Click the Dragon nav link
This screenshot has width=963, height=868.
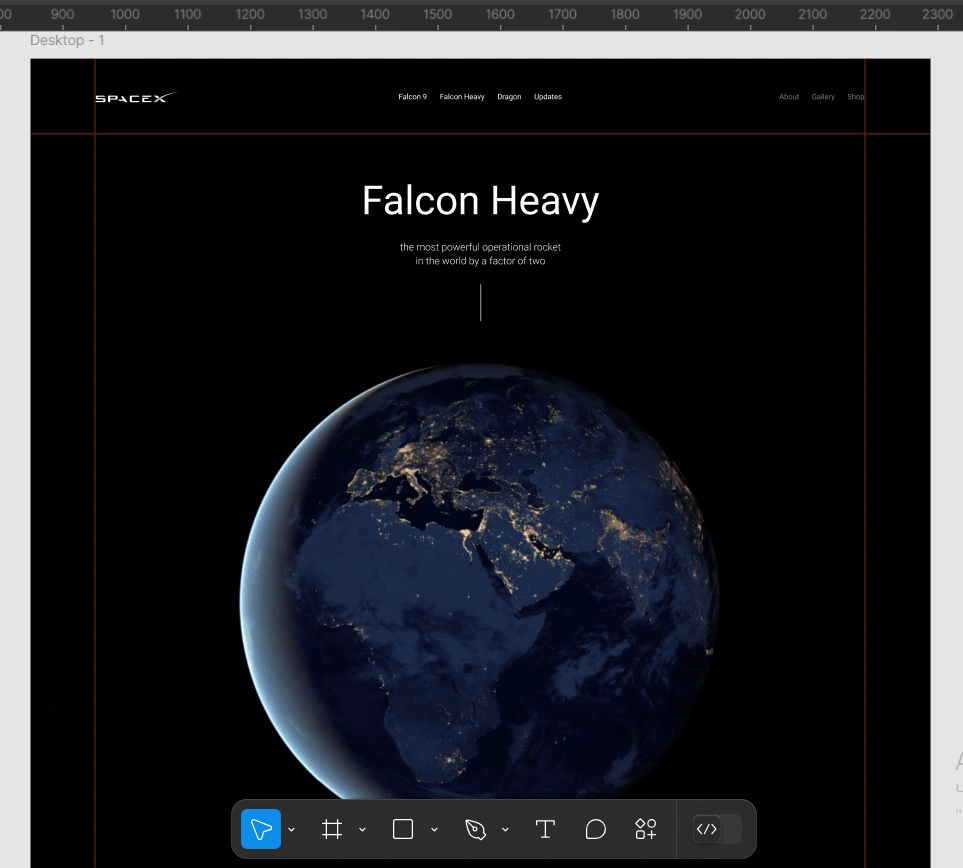coord(509,96)
